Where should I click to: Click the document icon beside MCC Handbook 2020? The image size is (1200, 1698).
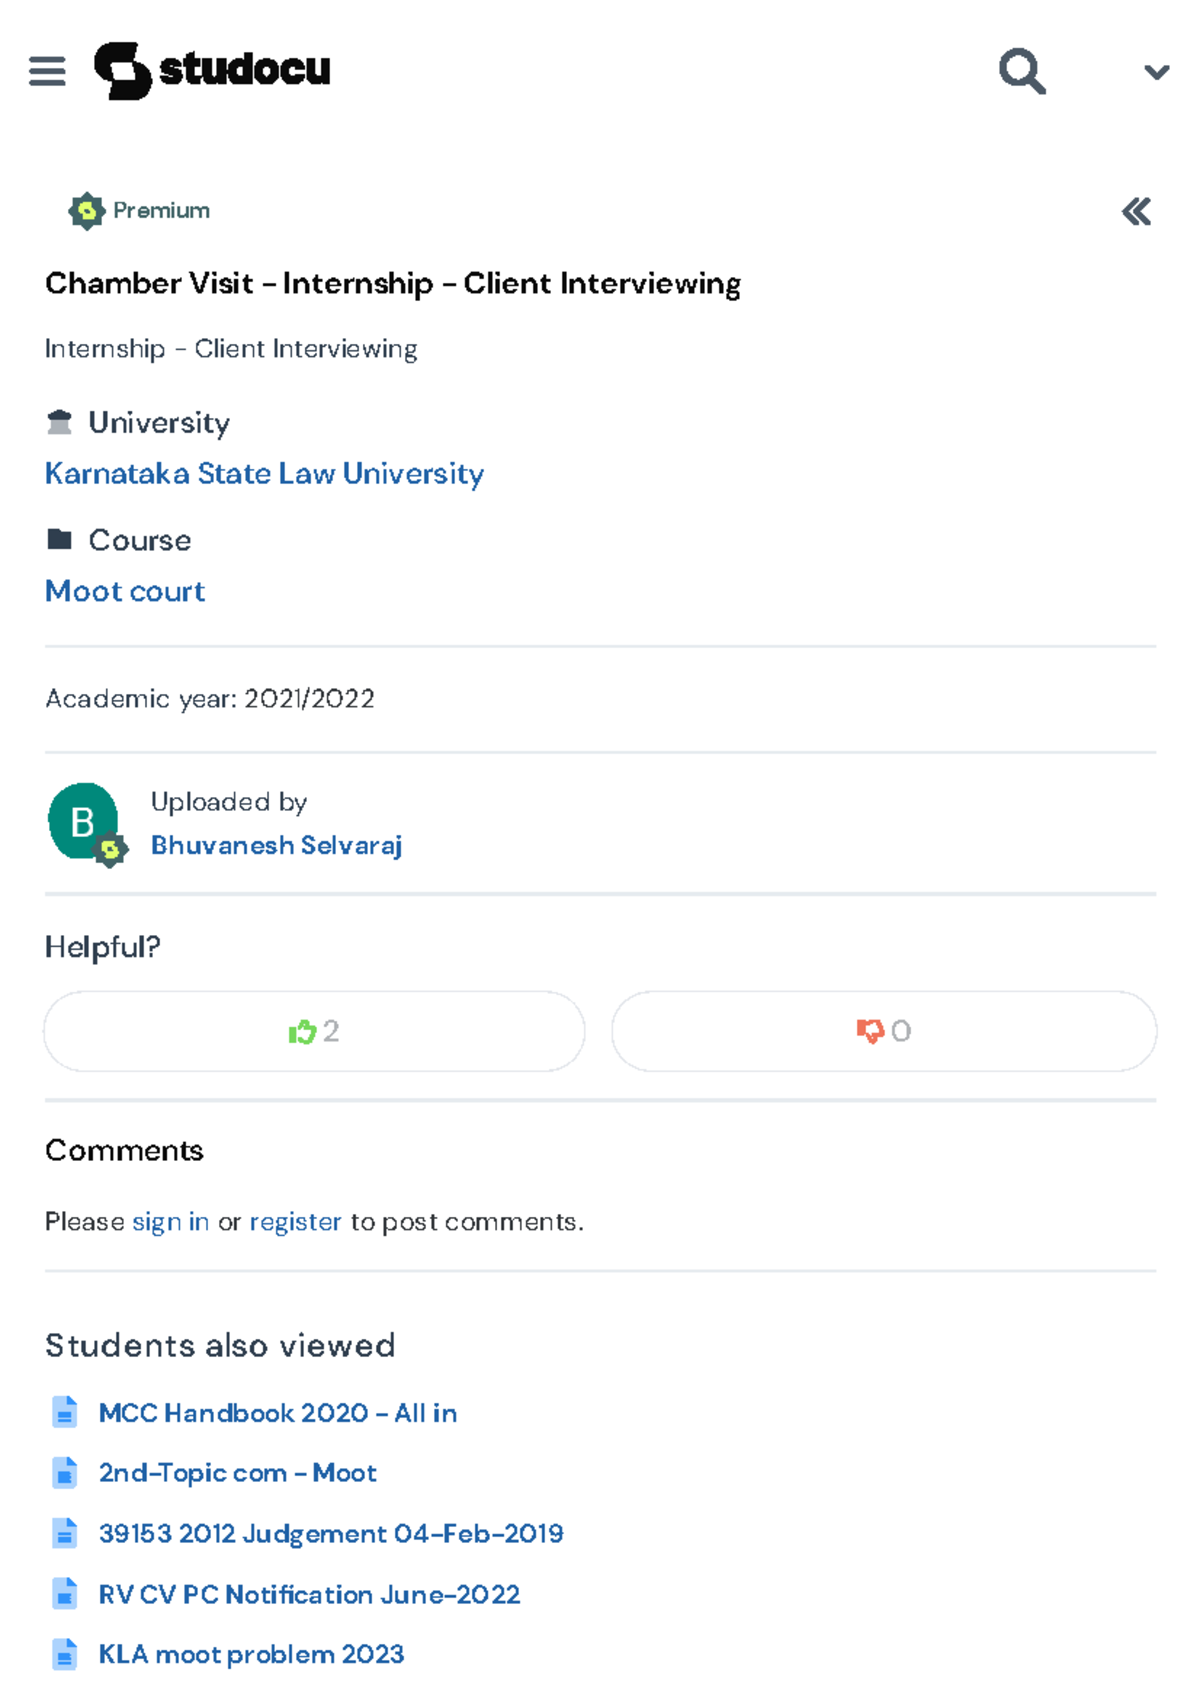(x=65, y=1412)
